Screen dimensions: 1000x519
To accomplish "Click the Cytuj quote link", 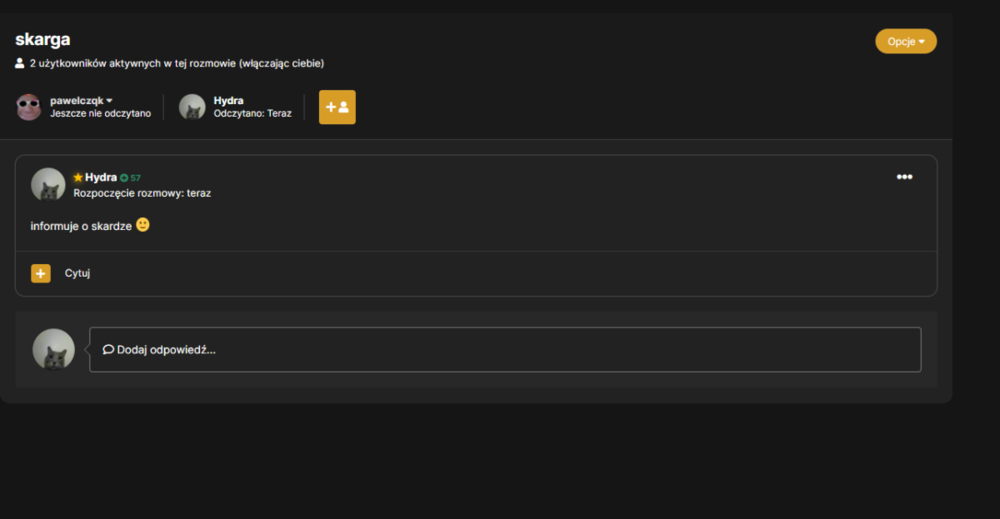I will 77,273.
